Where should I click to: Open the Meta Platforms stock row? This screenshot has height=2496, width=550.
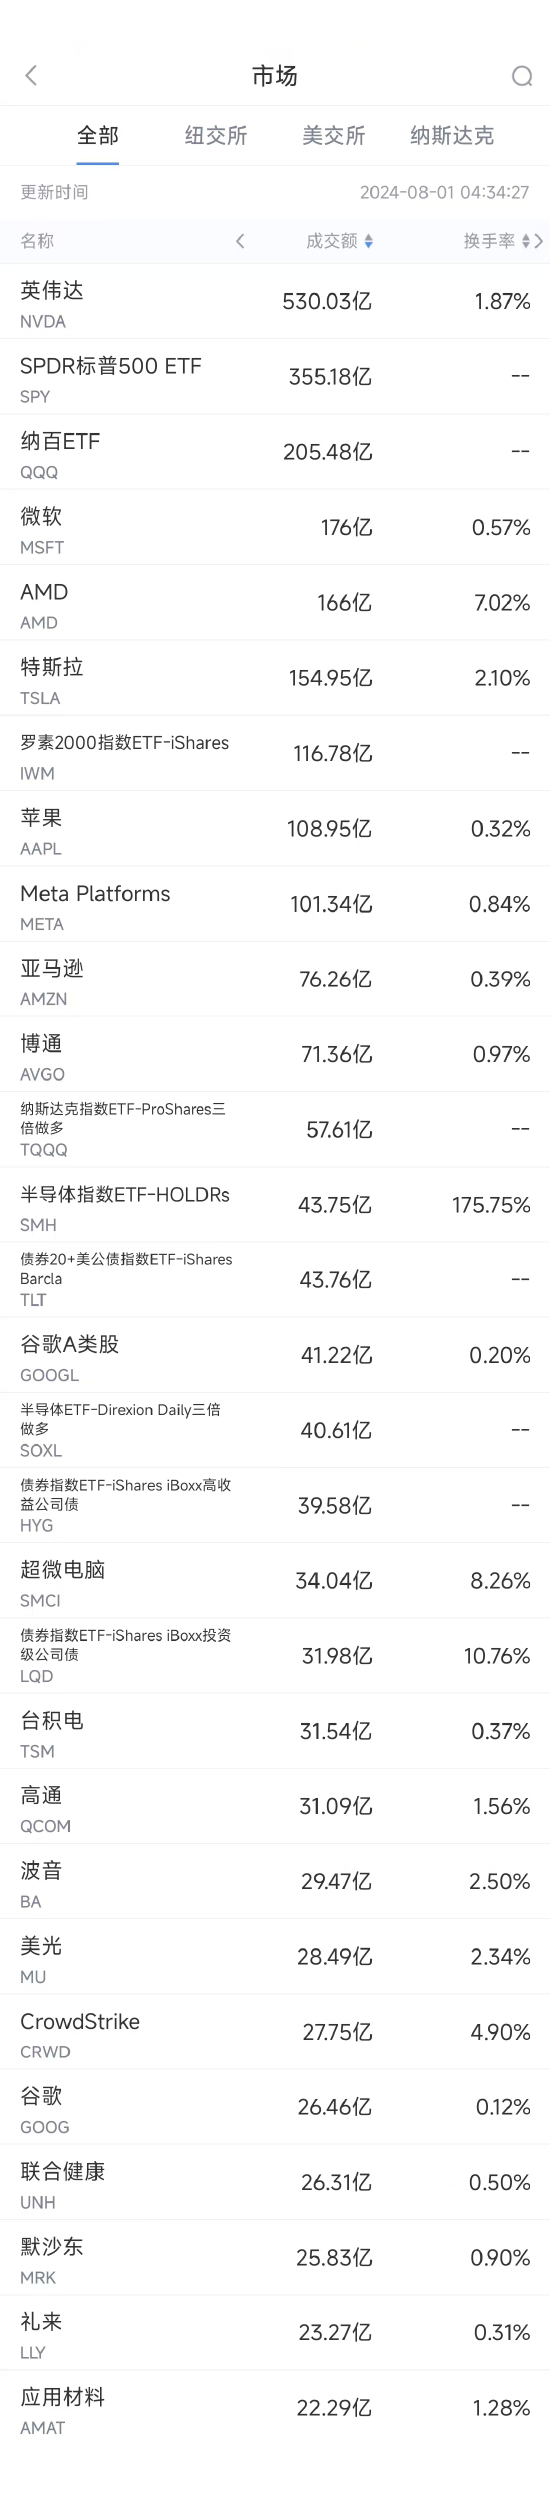click(275, 904)
